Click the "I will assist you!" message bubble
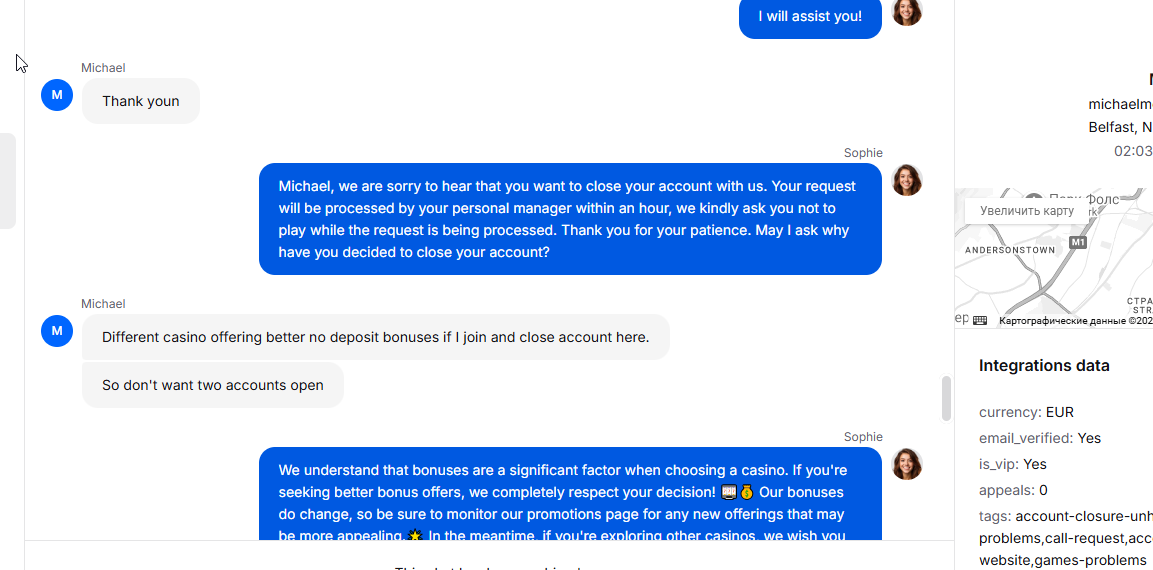This screenshot has width=1153, height=570. (x=810, y=17)
